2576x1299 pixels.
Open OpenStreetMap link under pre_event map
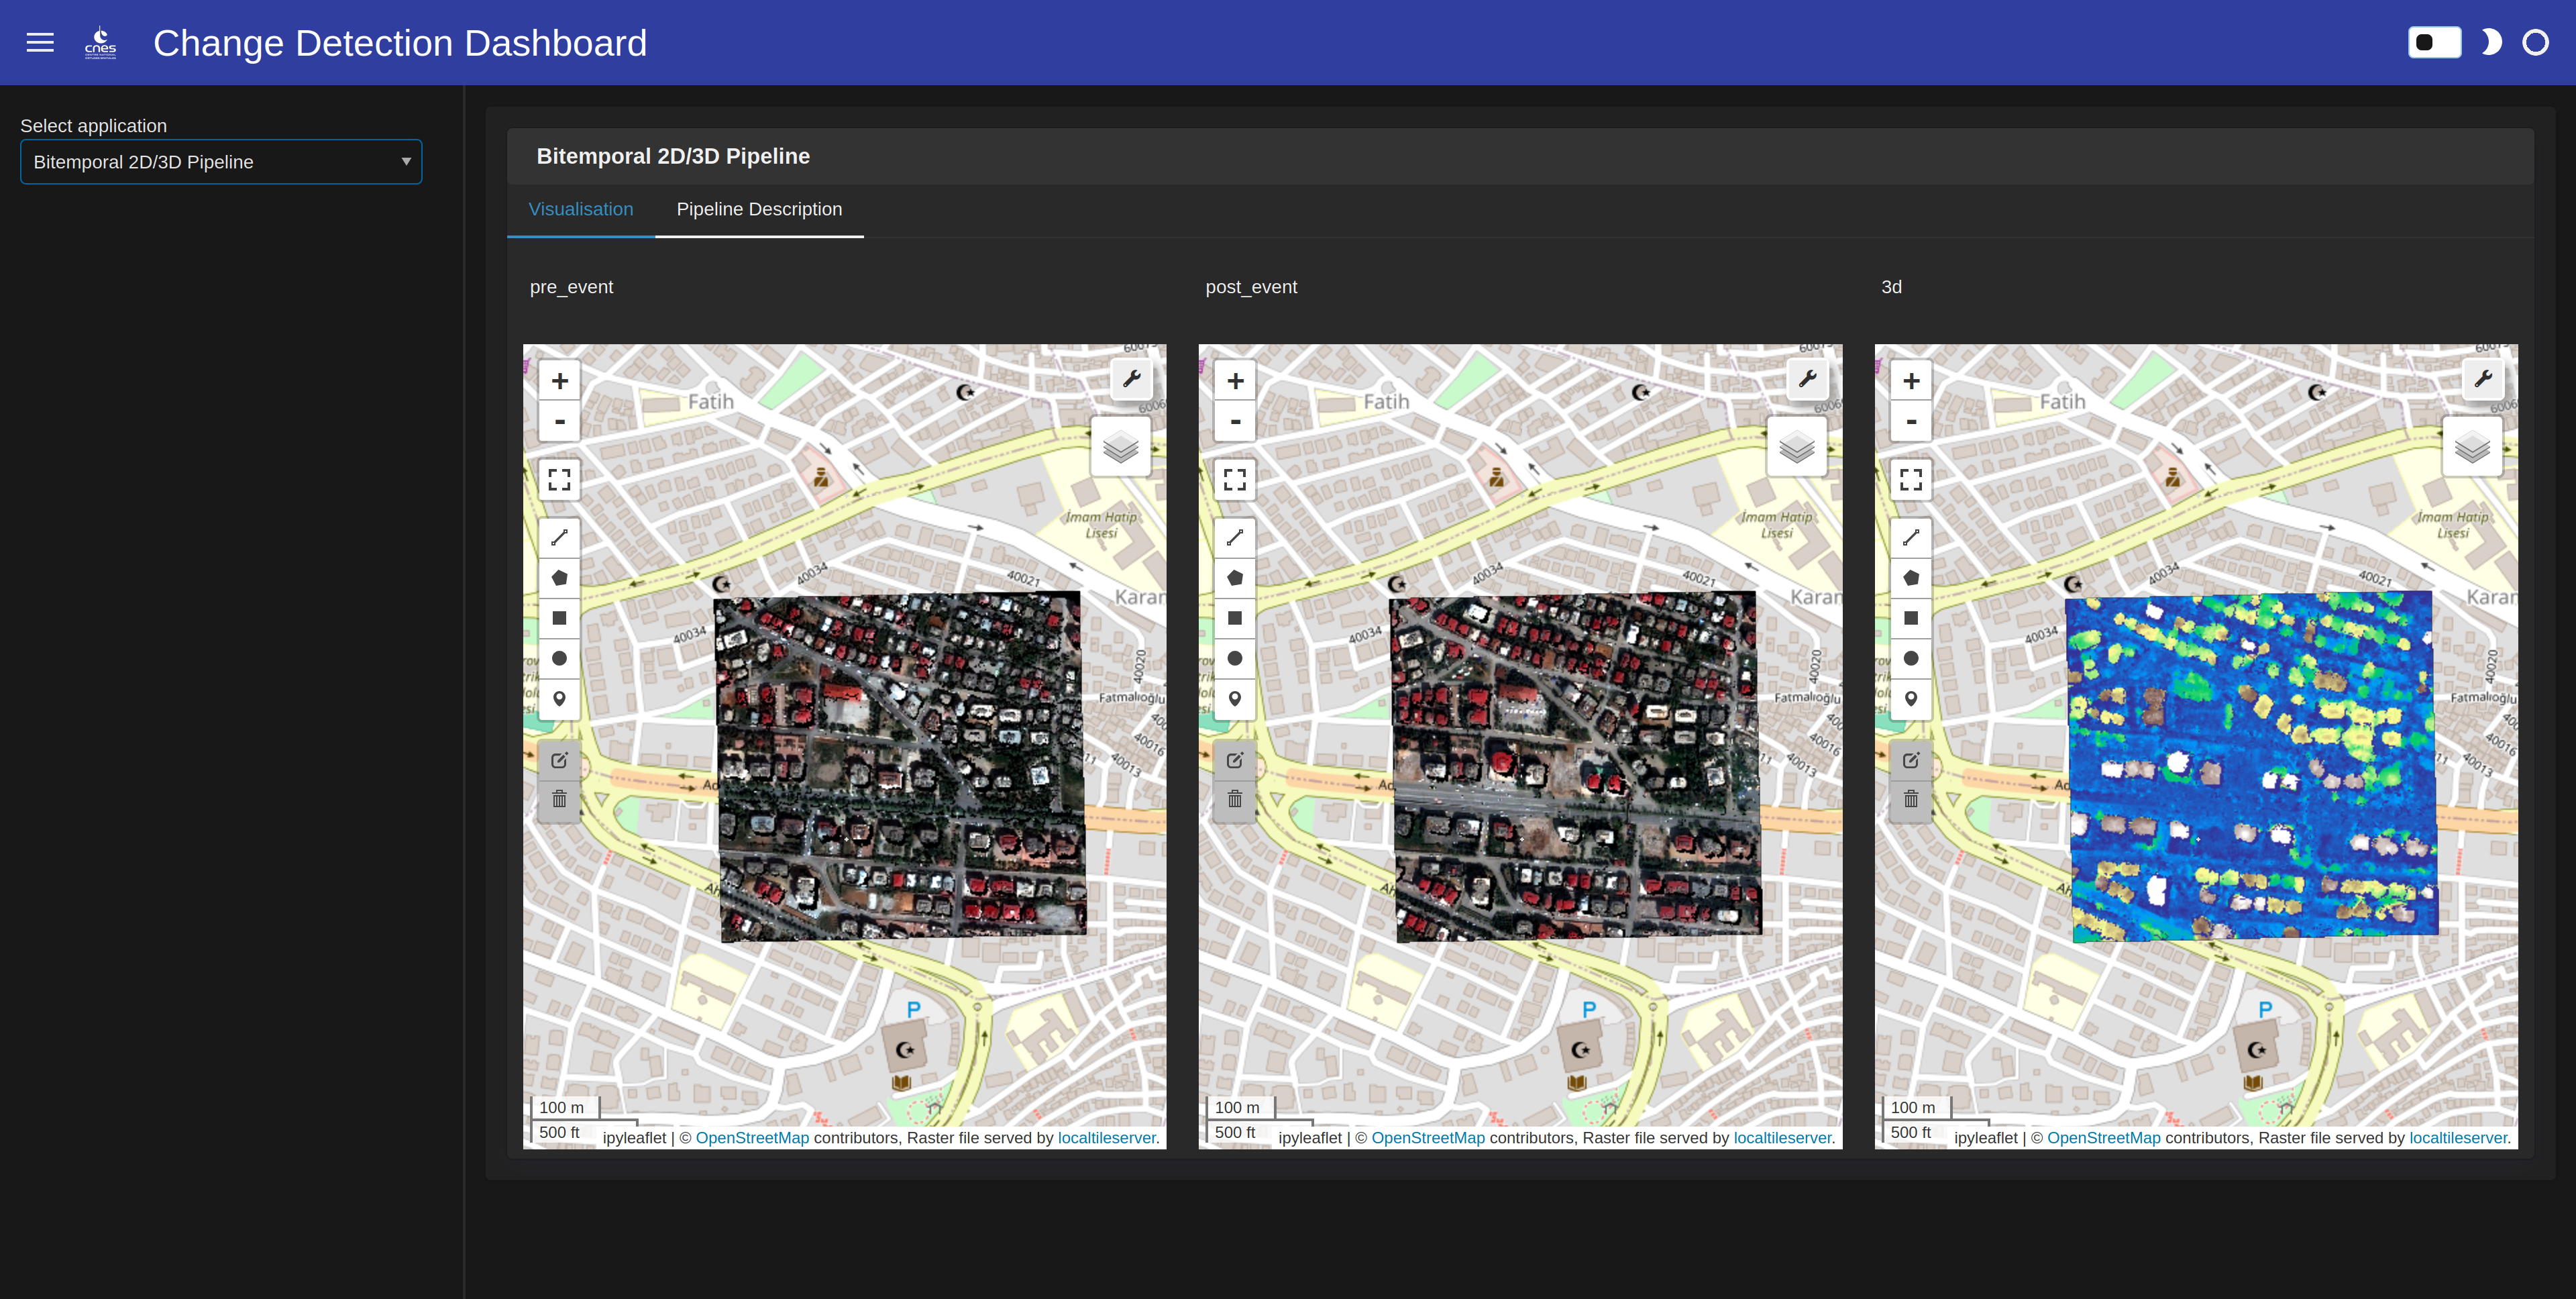coord(752,1138)
